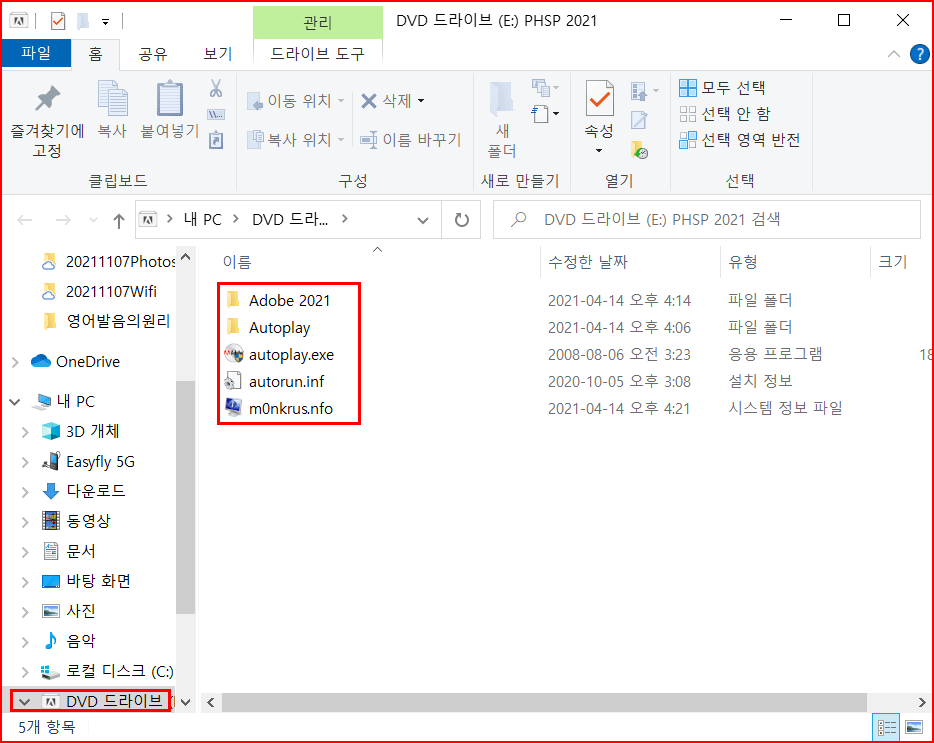
Task: Collapse the DVD 드라이브 tree node
Action: coord(24,702)
